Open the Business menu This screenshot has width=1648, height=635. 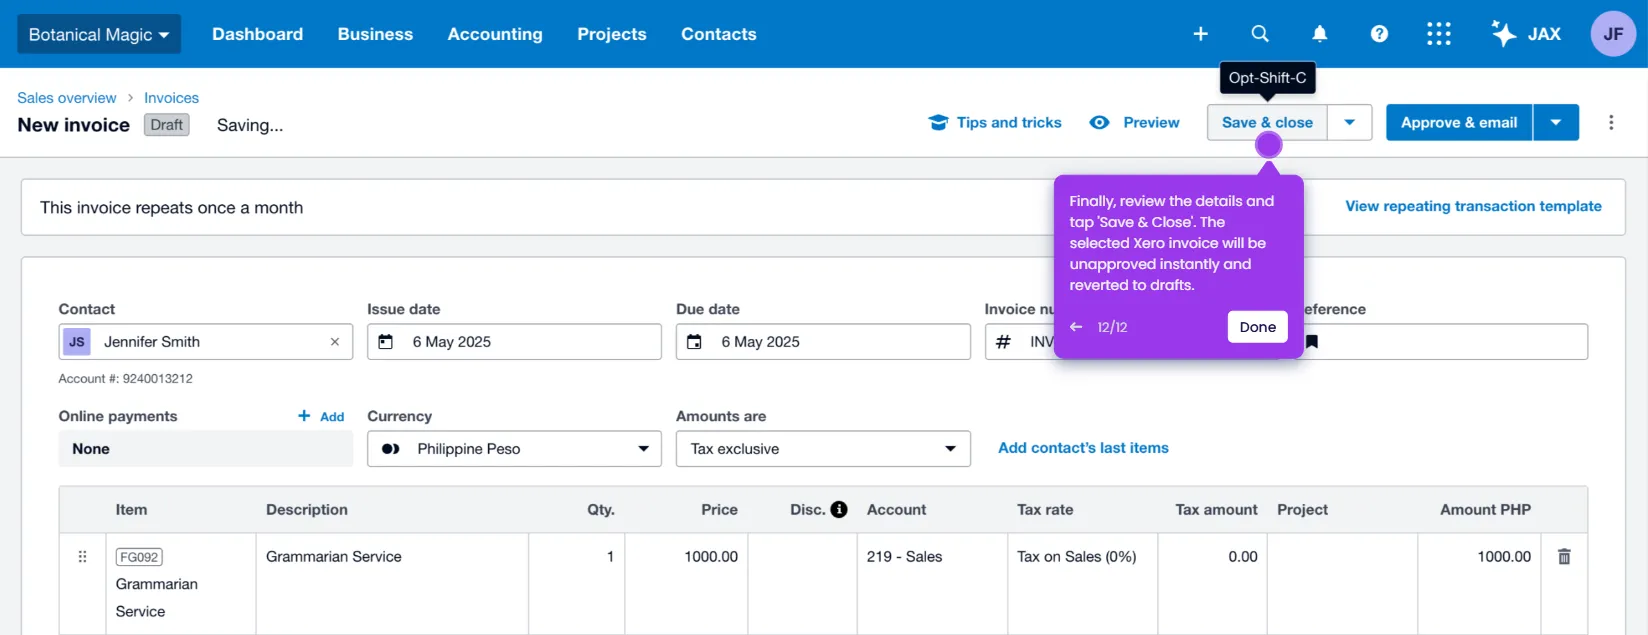click(375, 34)
